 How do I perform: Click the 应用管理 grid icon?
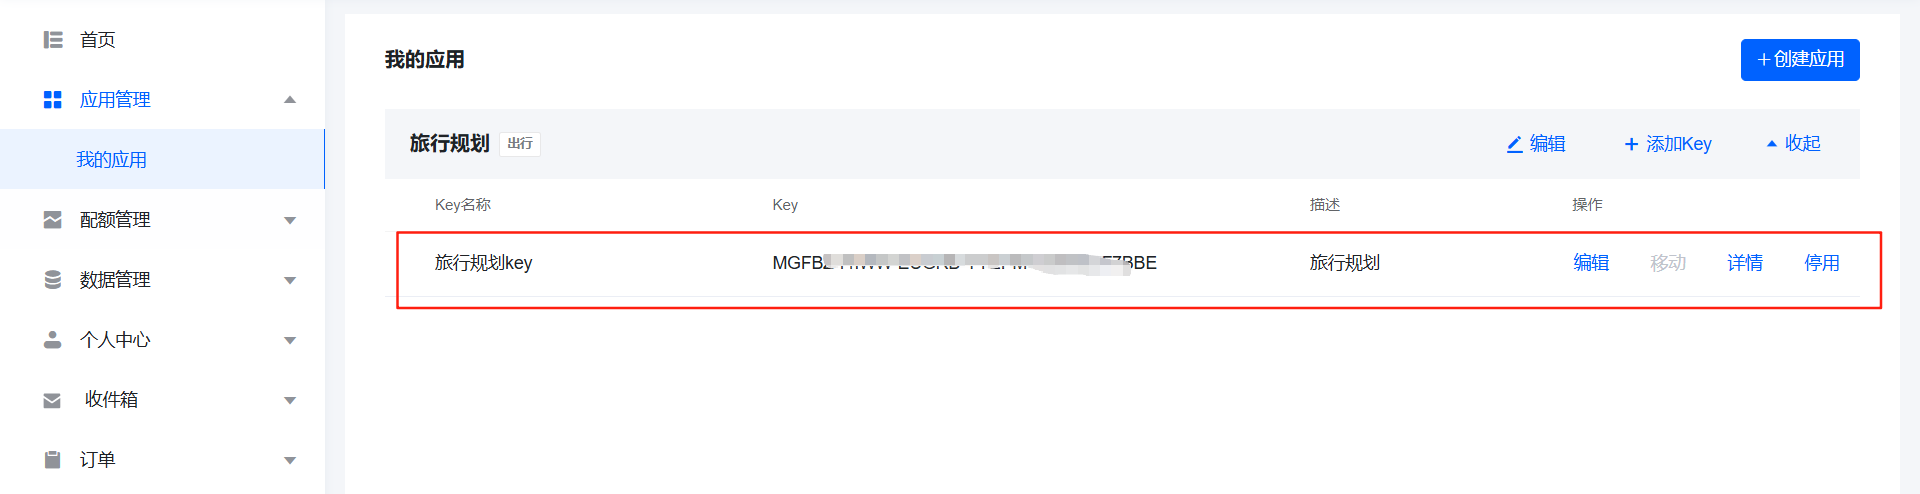53,100
